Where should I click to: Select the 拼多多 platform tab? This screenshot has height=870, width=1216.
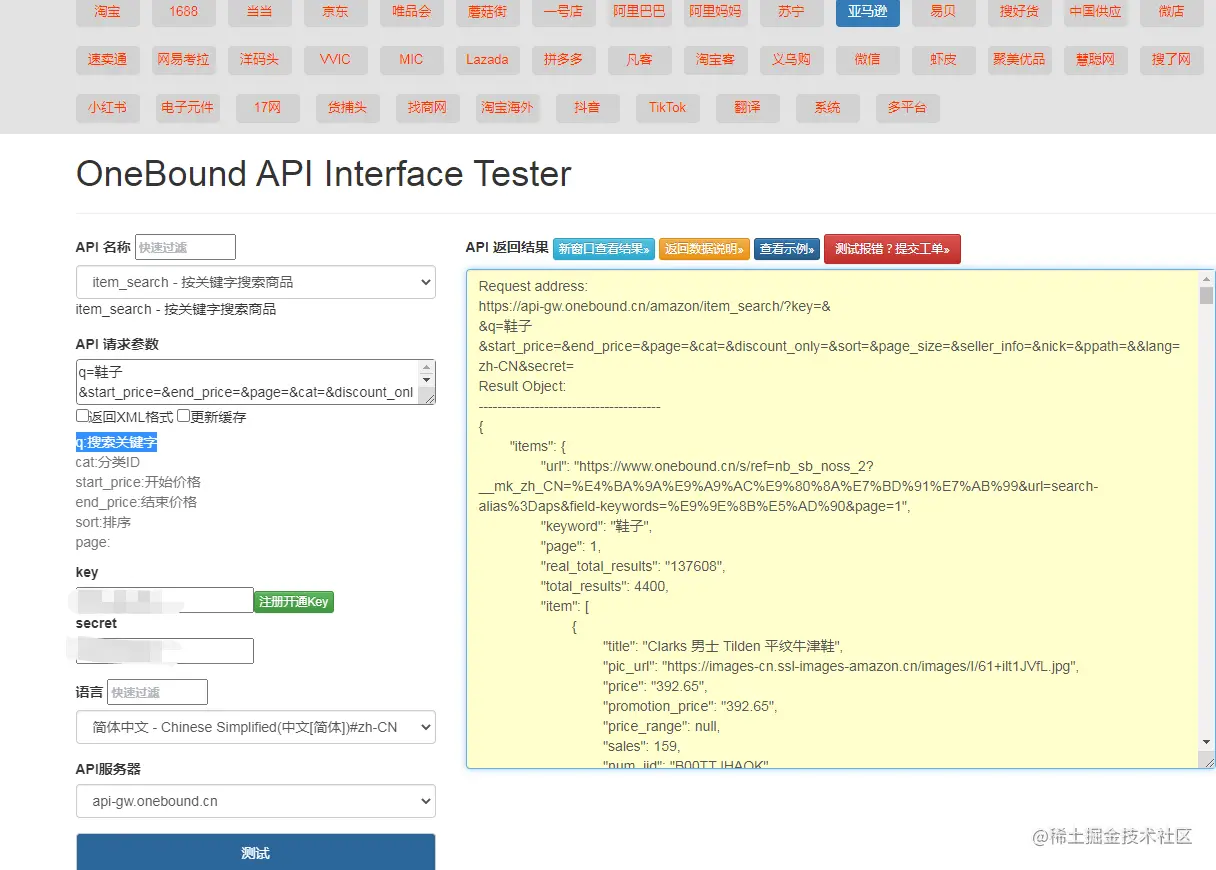click(563, 59)
